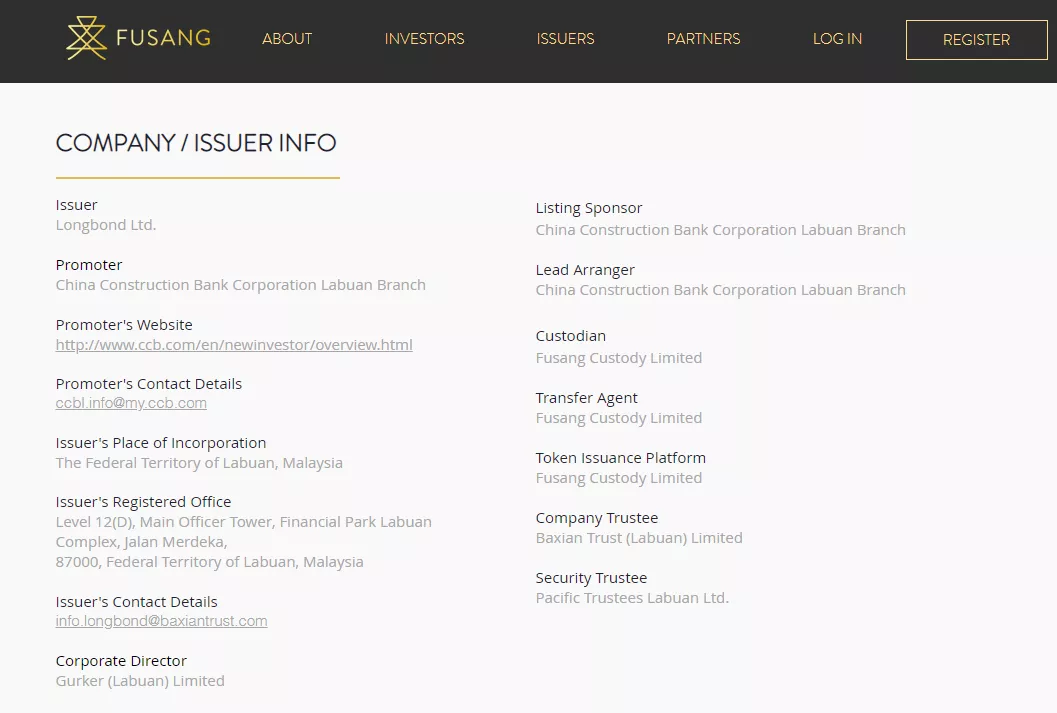1057x713 pixels.
Task: Click the ccbl.info@my.ccb.com email link
Action: click(131, 403)
